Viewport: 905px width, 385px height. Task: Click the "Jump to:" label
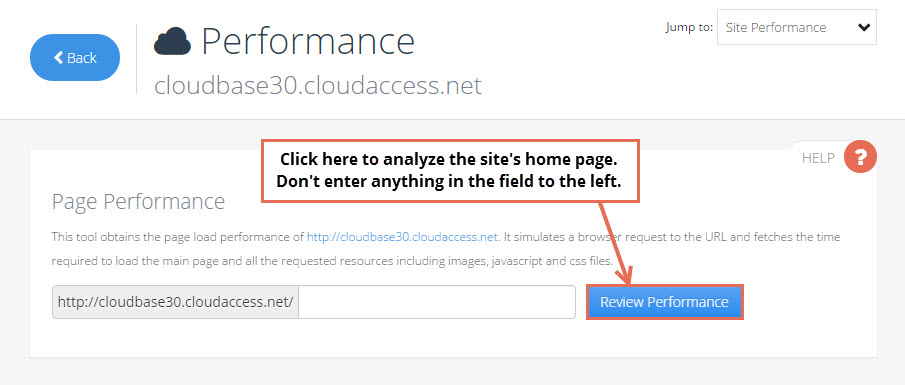(x=689, y=27)
